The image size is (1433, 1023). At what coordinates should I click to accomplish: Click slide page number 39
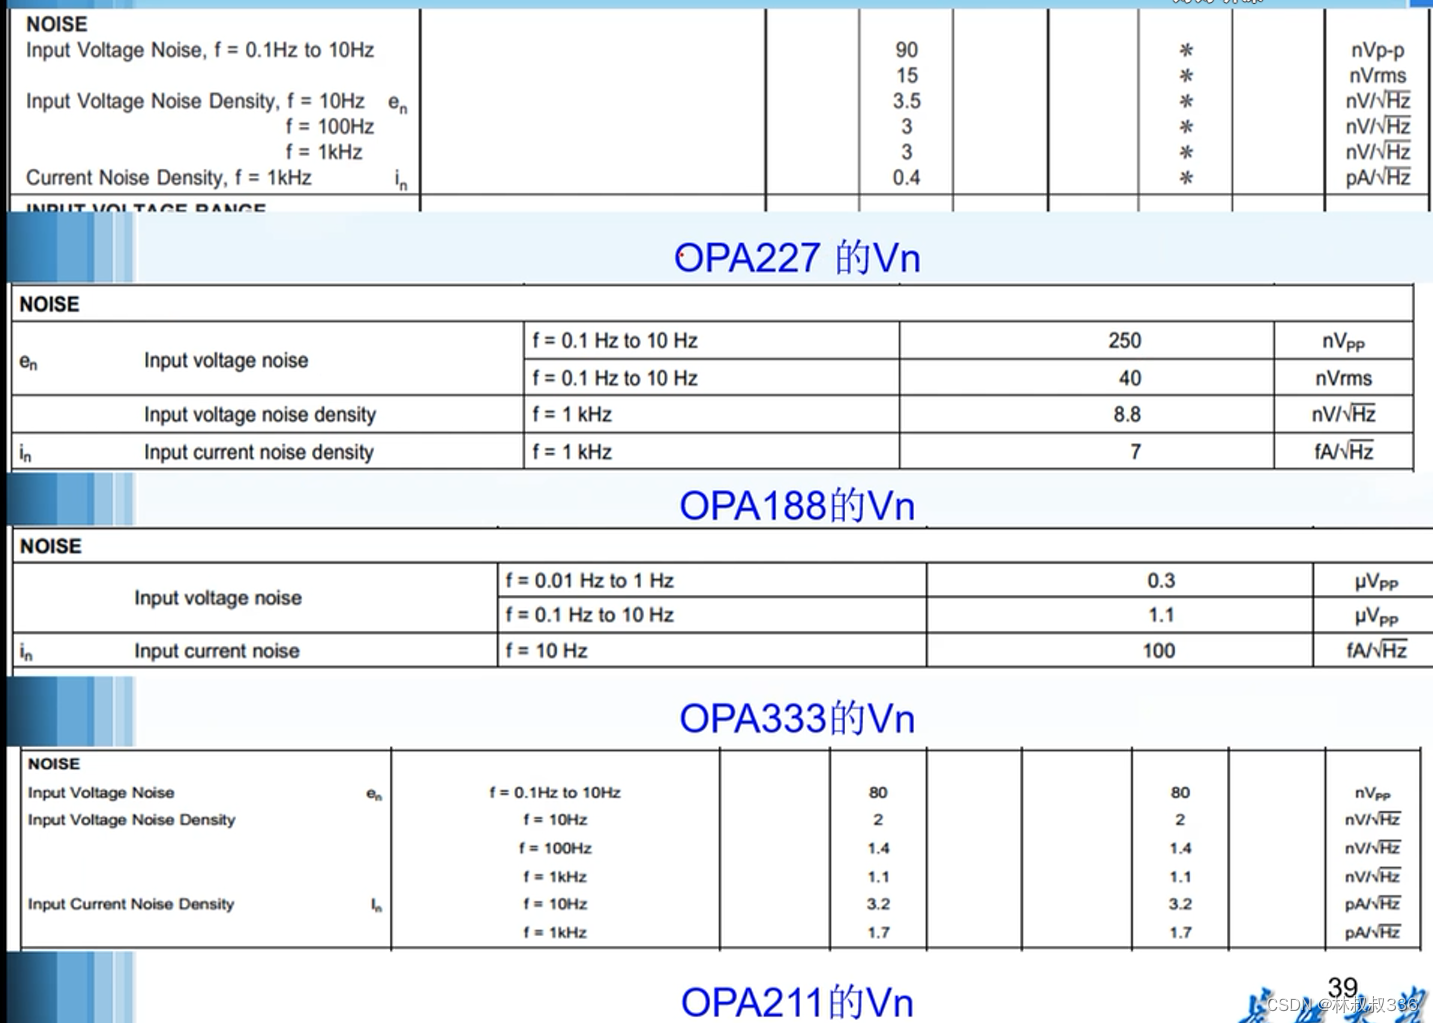1342,988
